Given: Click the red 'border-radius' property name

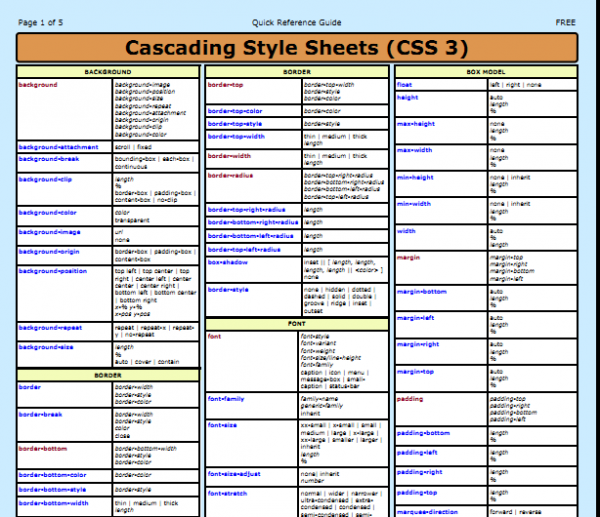Looking at the screenshot, I should (230, 175).
